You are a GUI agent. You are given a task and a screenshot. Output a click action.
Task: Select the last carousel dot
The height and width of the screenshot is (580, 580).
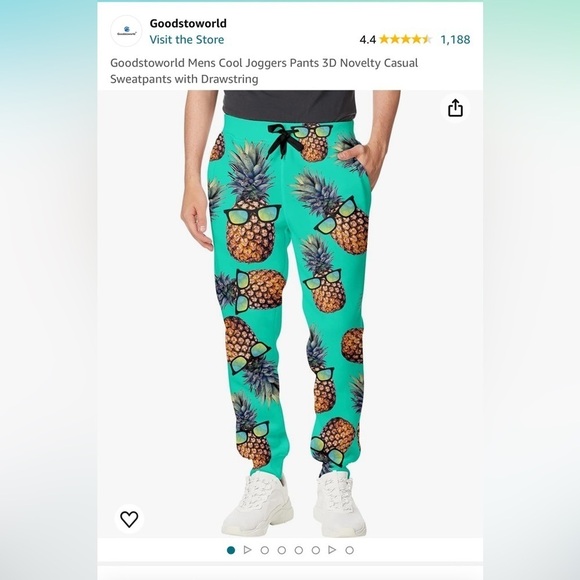(x=349, y=550)
